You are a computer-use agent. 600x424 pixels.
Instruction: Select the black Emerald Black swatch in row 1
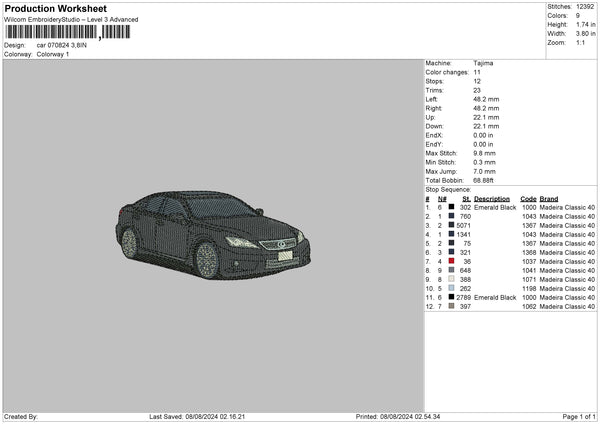click(452, 207)
